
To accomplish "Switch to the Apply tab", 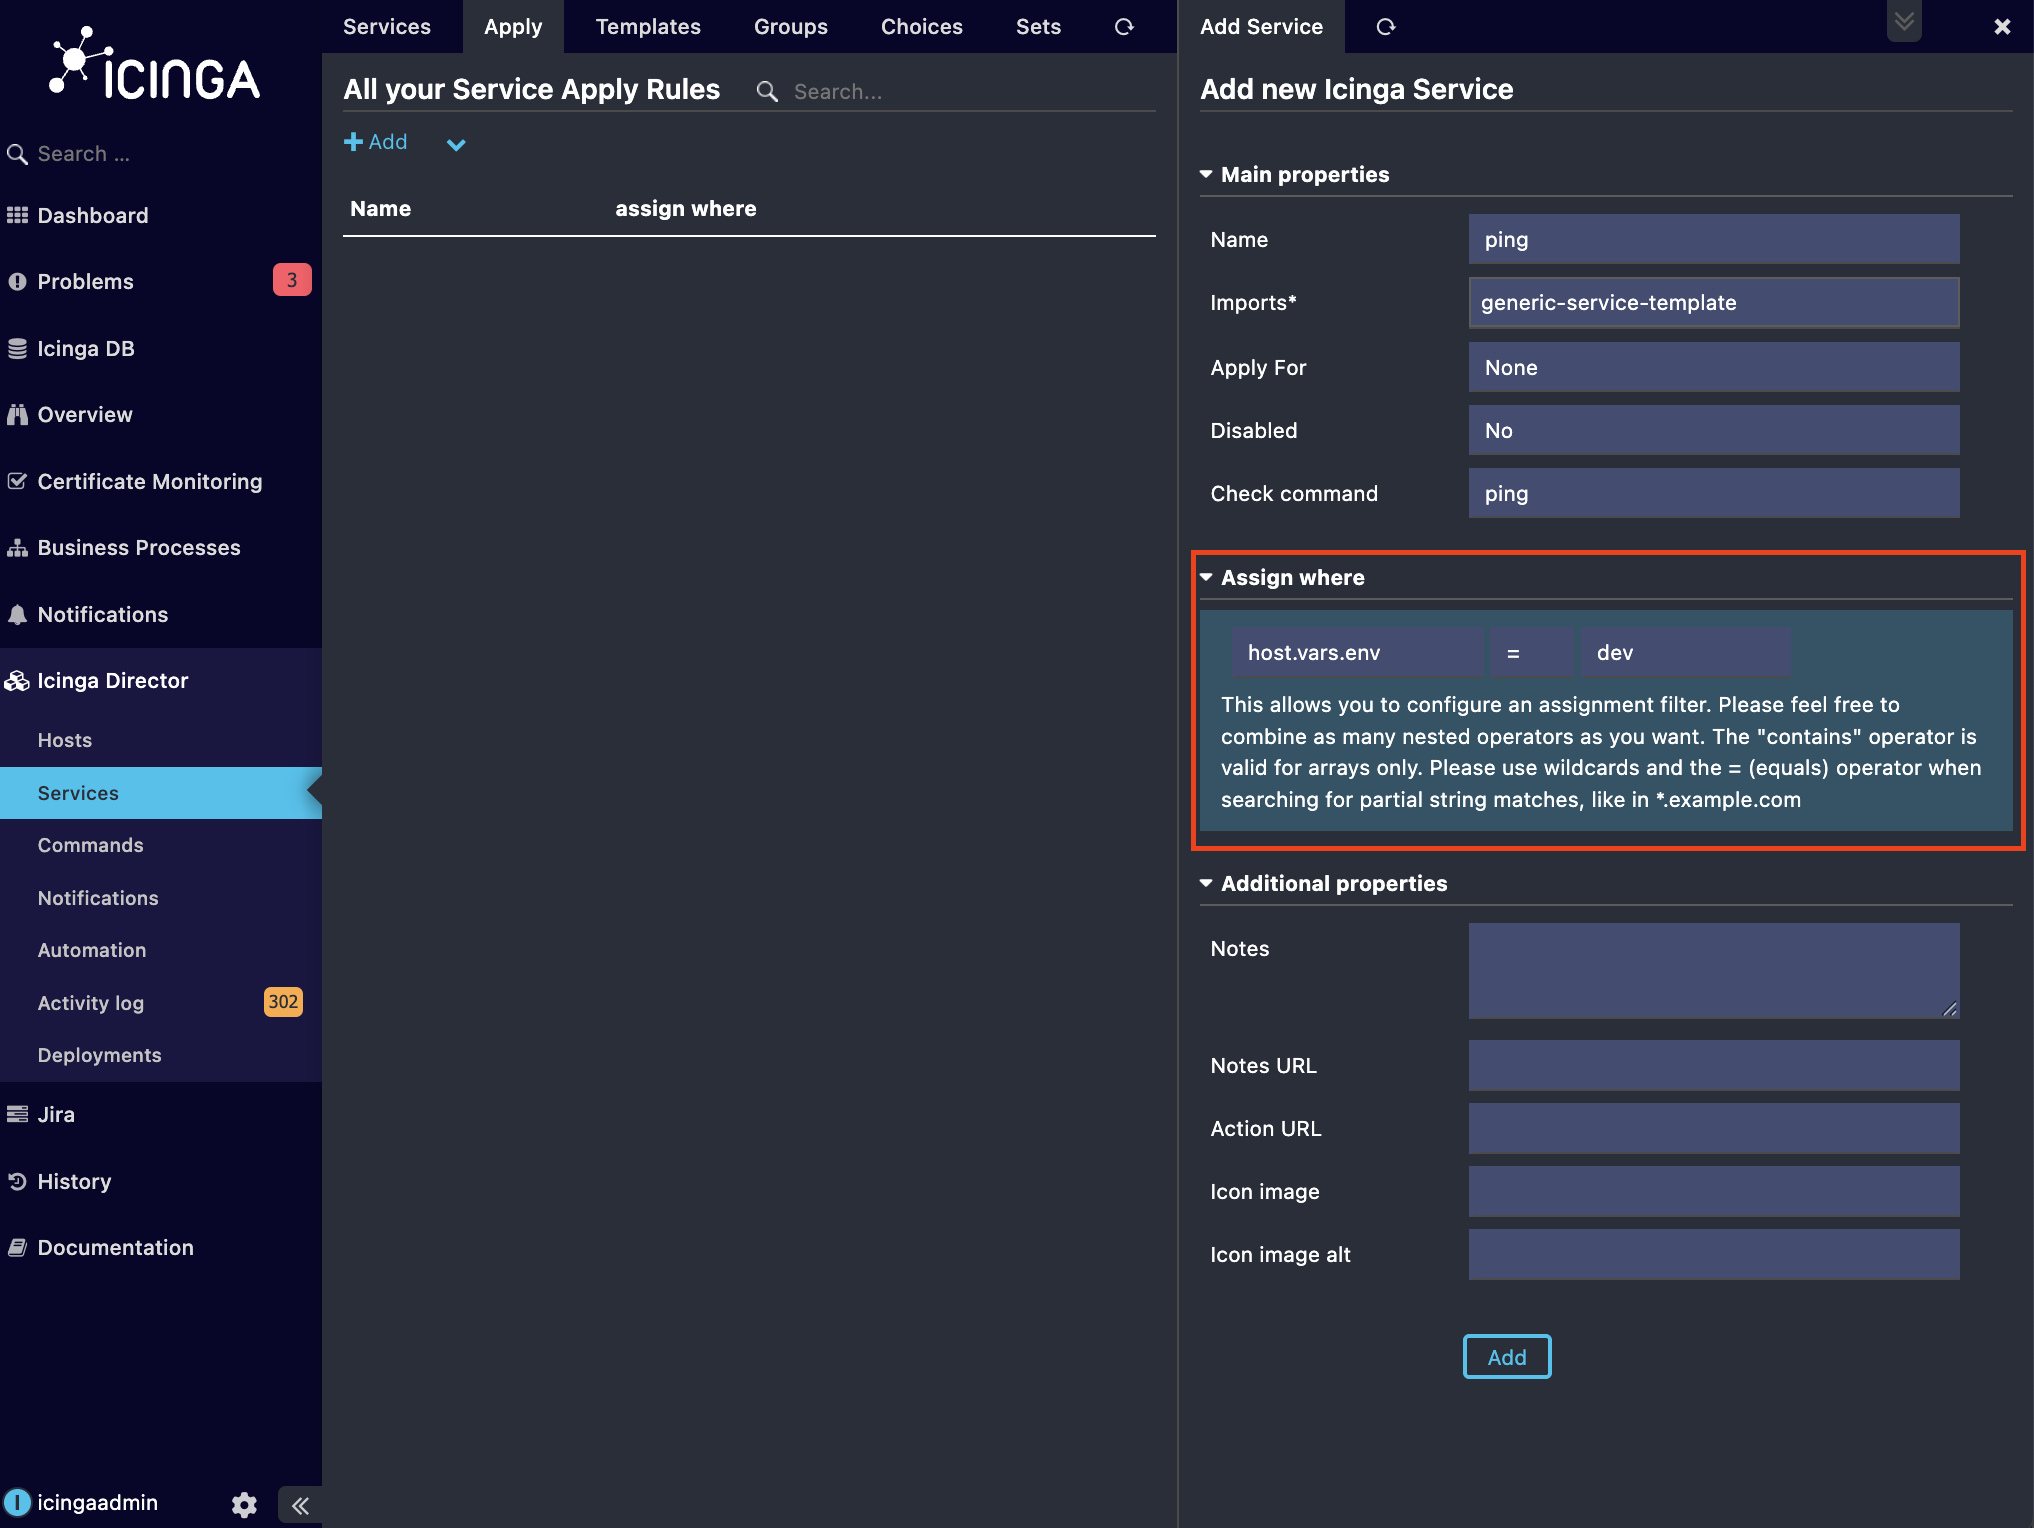I will click(x=513, y=27).
